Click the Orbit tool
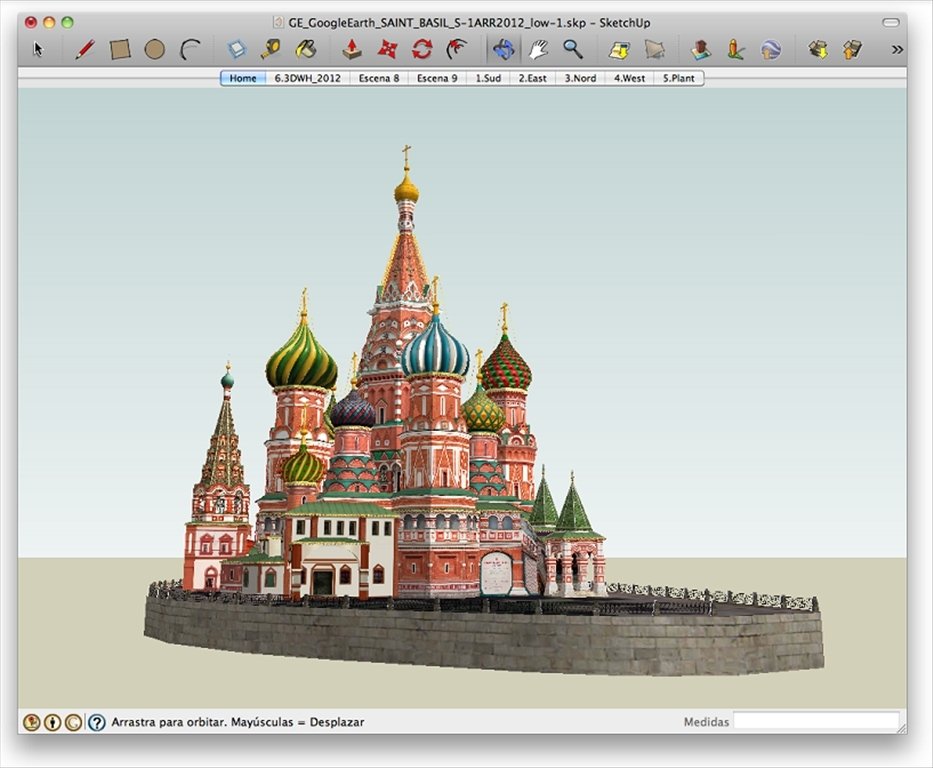Image resolution: width=933 pixels, height=768 pixels. 503,49
